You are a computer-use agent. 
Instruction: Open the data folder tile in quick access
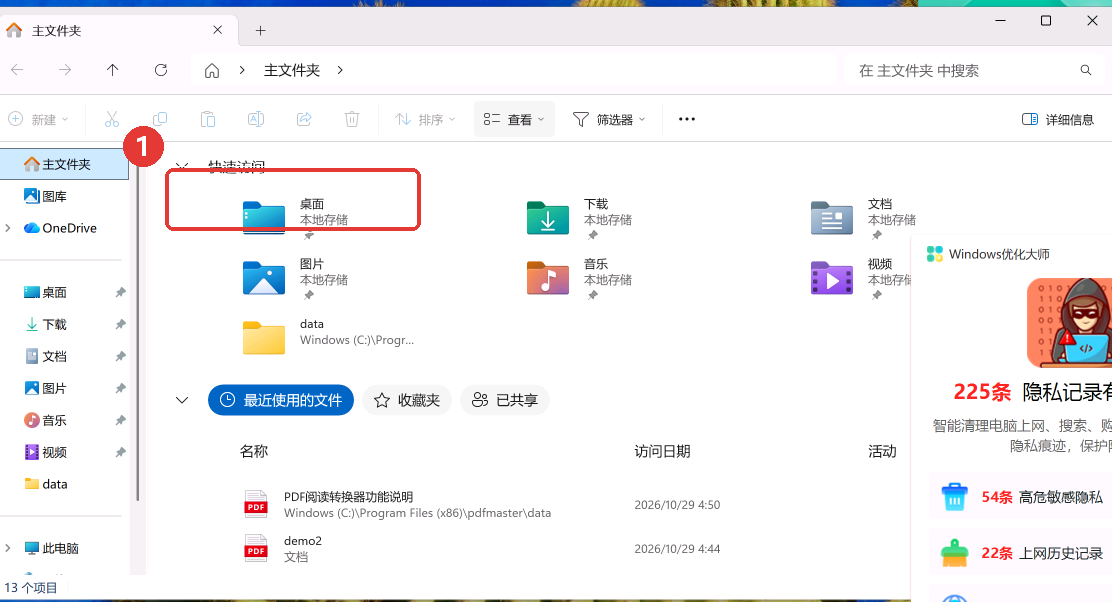pos(328,337)
